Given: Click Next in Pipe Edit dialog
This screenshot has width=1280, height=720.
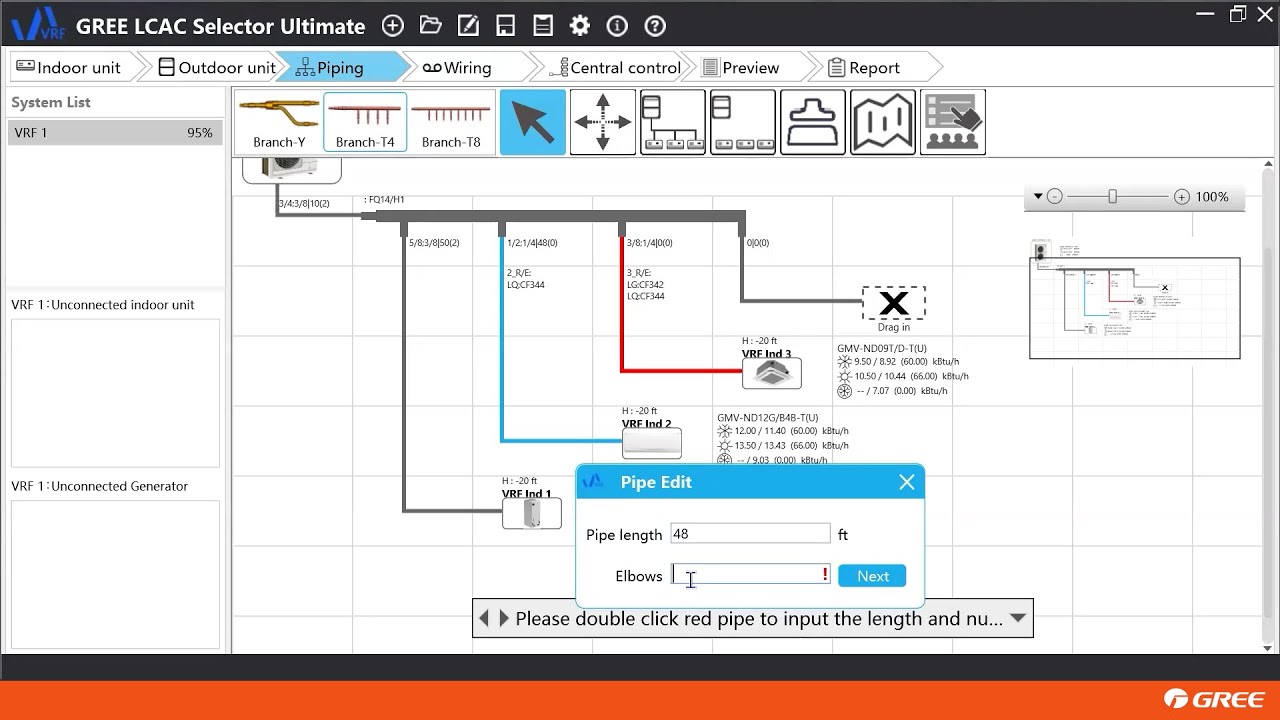Looking at the screenshot, I should (x=872, y=576).
